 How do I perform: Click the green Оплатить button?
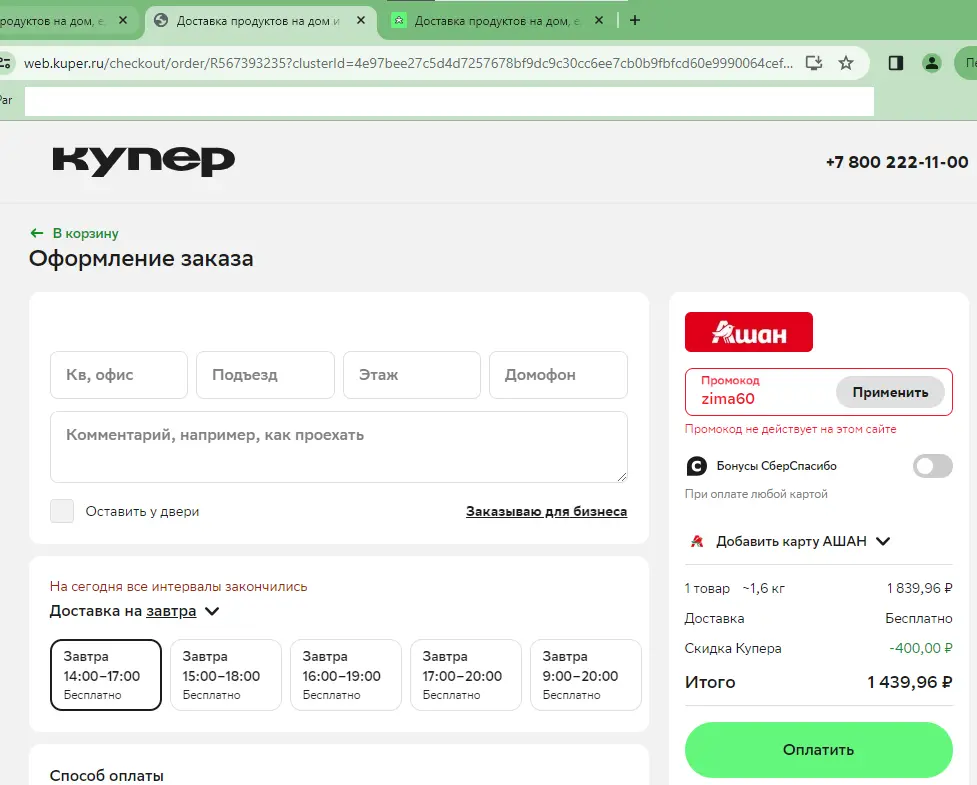818,749
